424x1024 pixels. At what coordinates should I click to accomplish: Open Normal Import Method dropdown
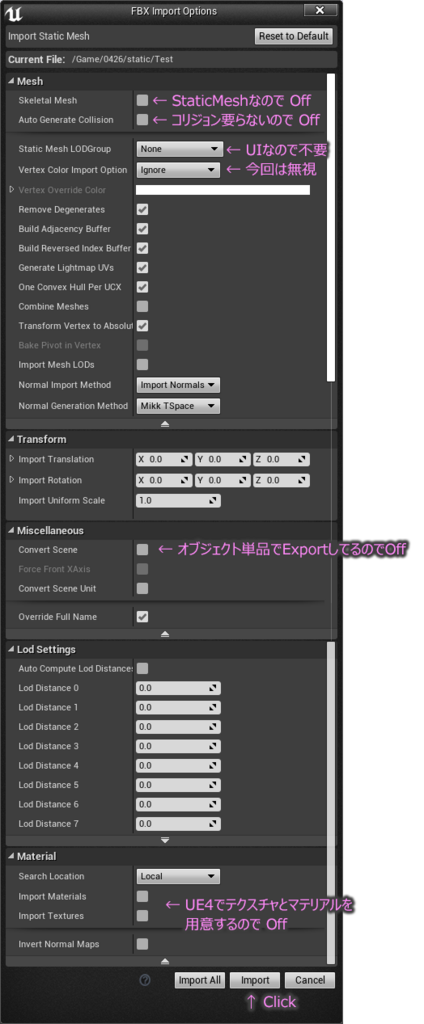coord(178,385)
